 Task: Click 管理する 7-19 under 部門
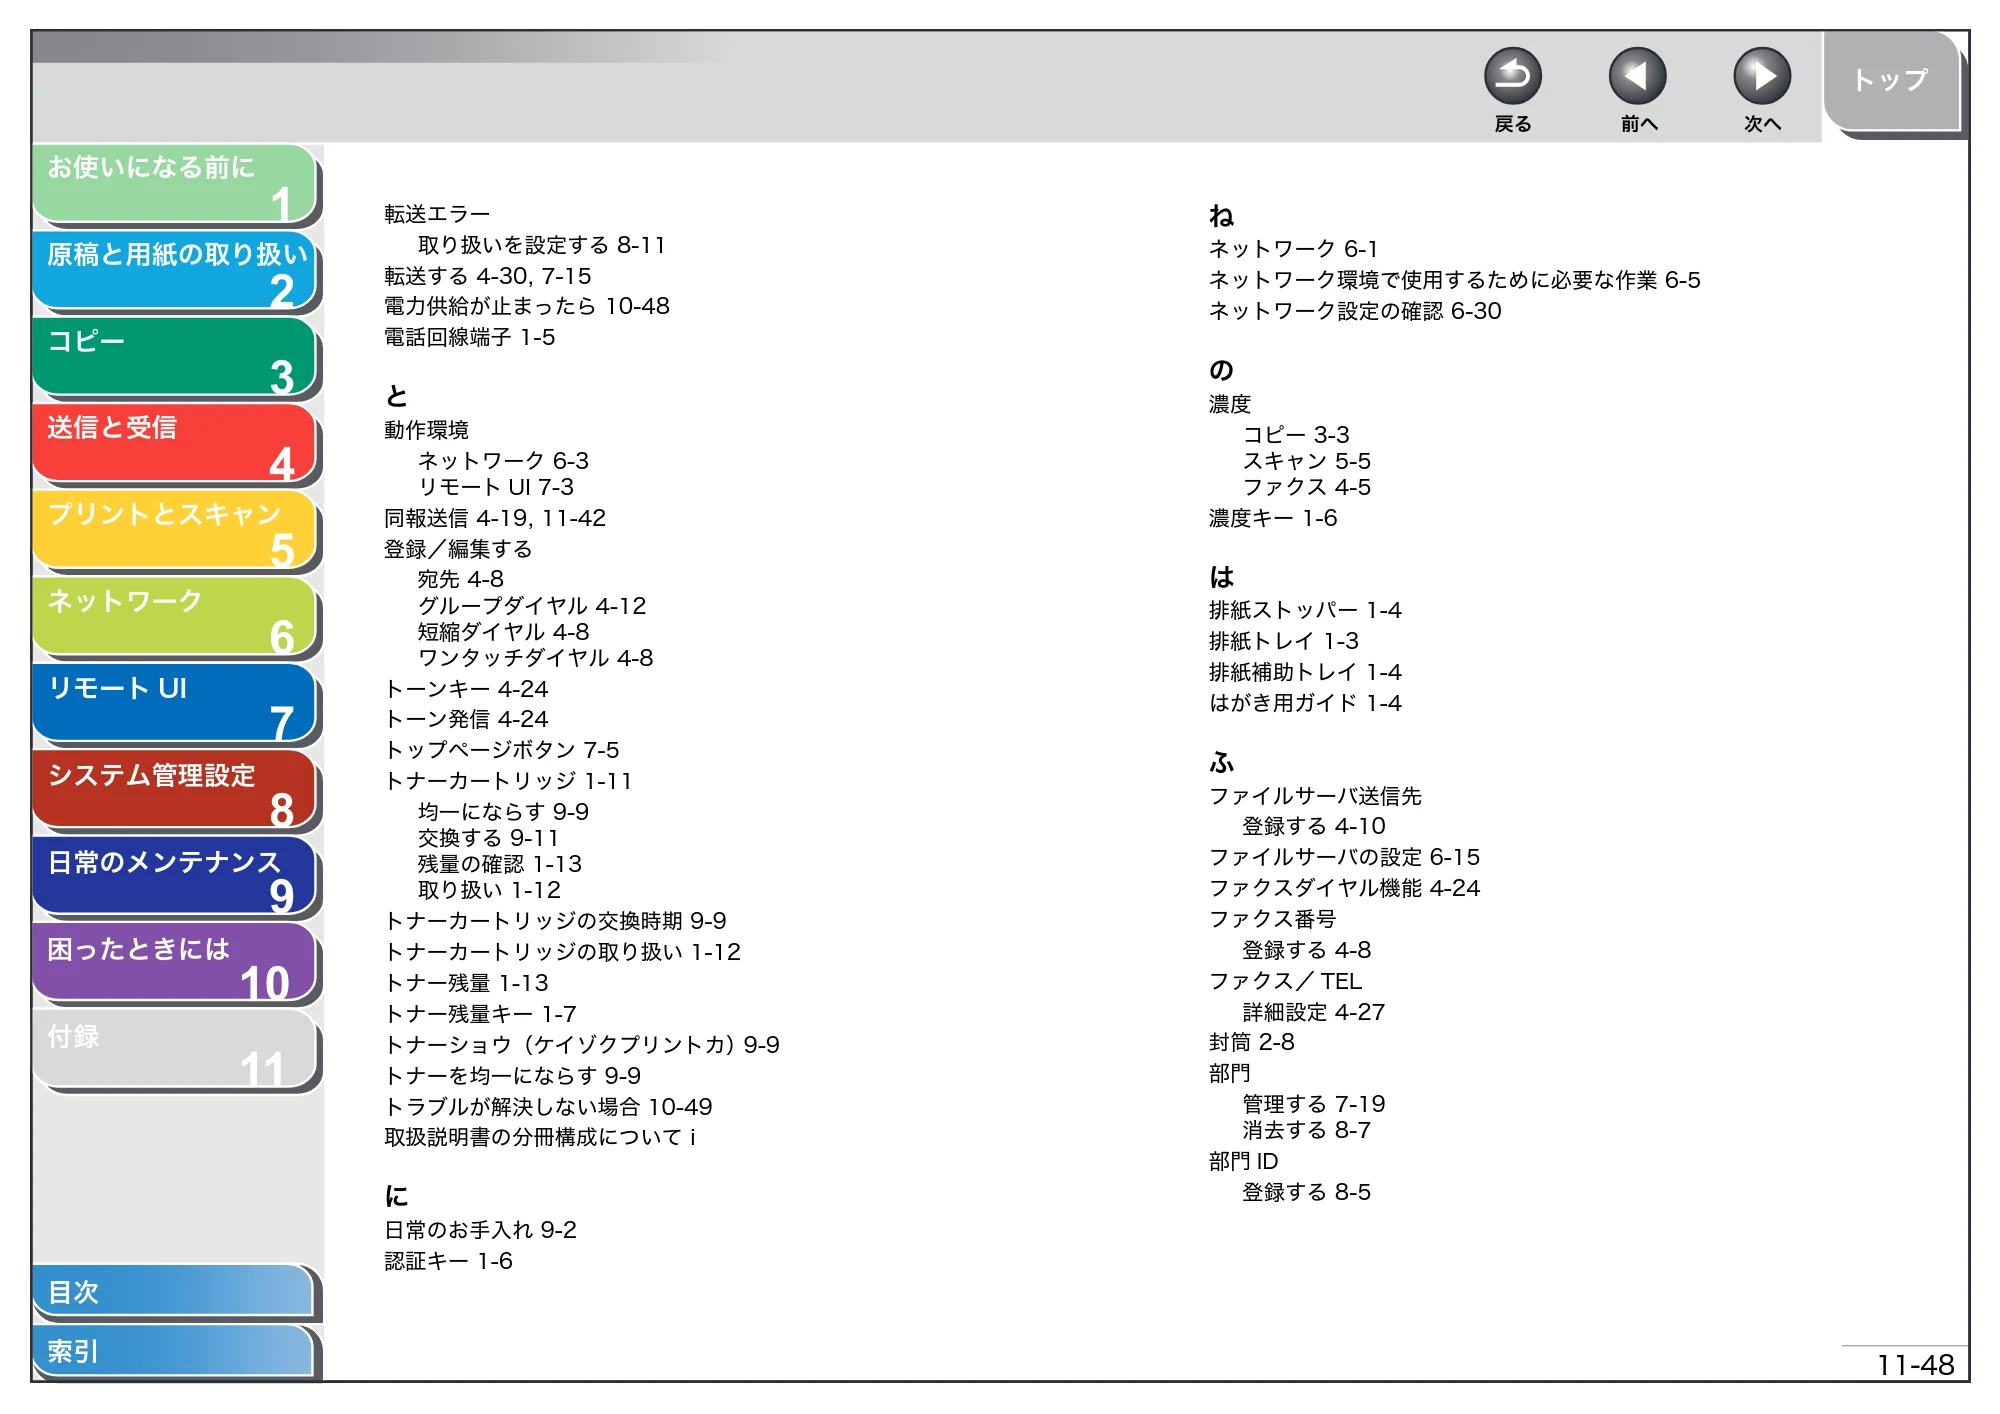pos(1314,1104)
